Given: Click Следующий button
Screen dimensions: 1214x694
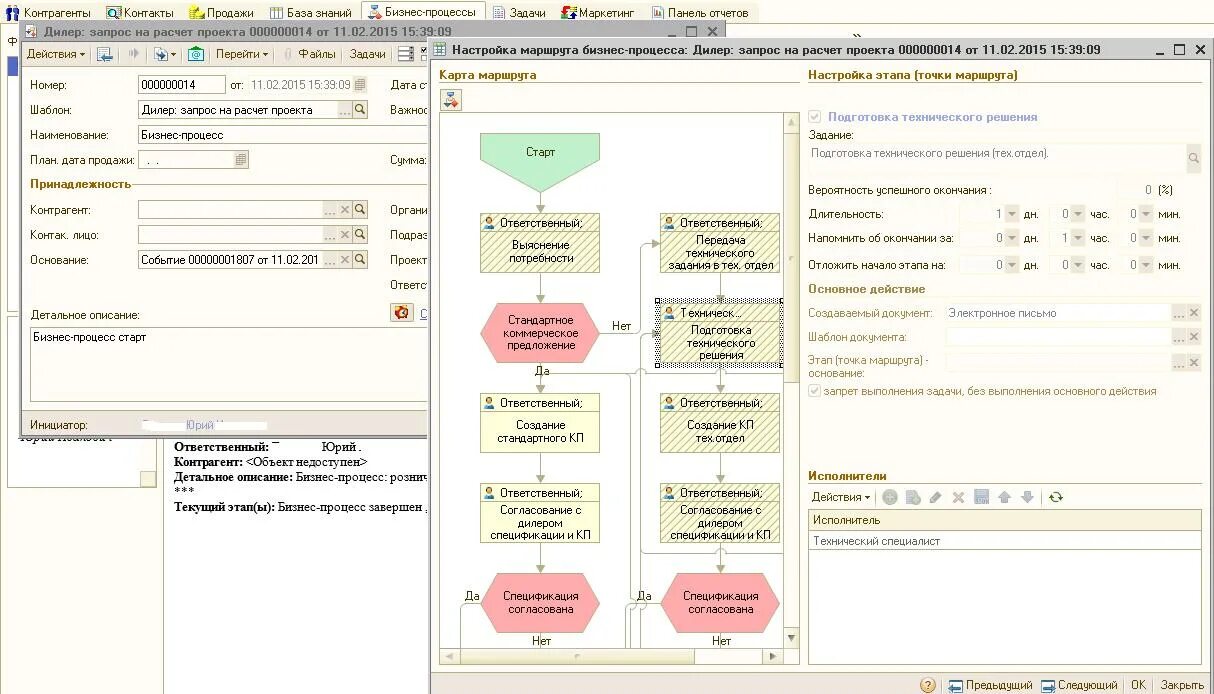Looking at the screenshot, I should (x=1080, y=685).
